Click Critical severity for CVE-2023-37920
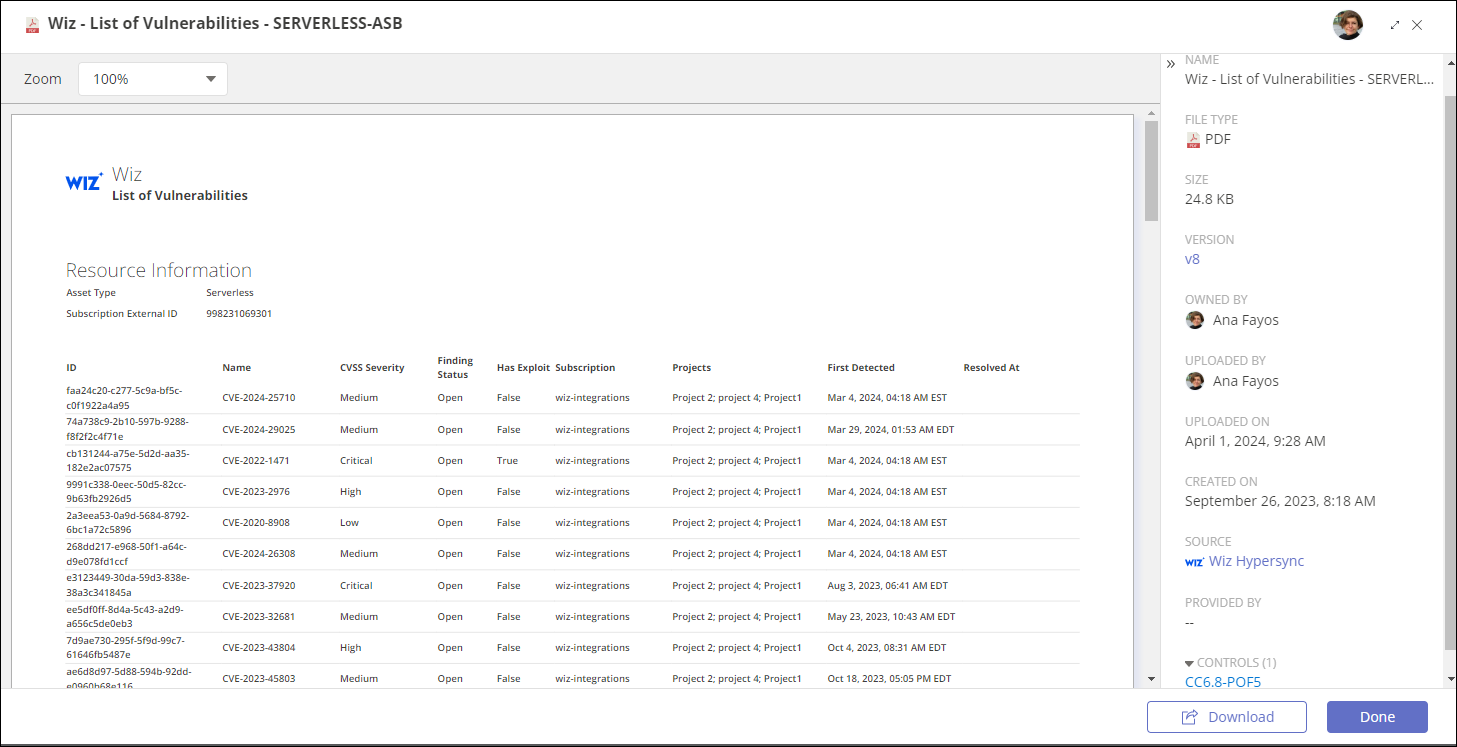 [x=356, y=586]
